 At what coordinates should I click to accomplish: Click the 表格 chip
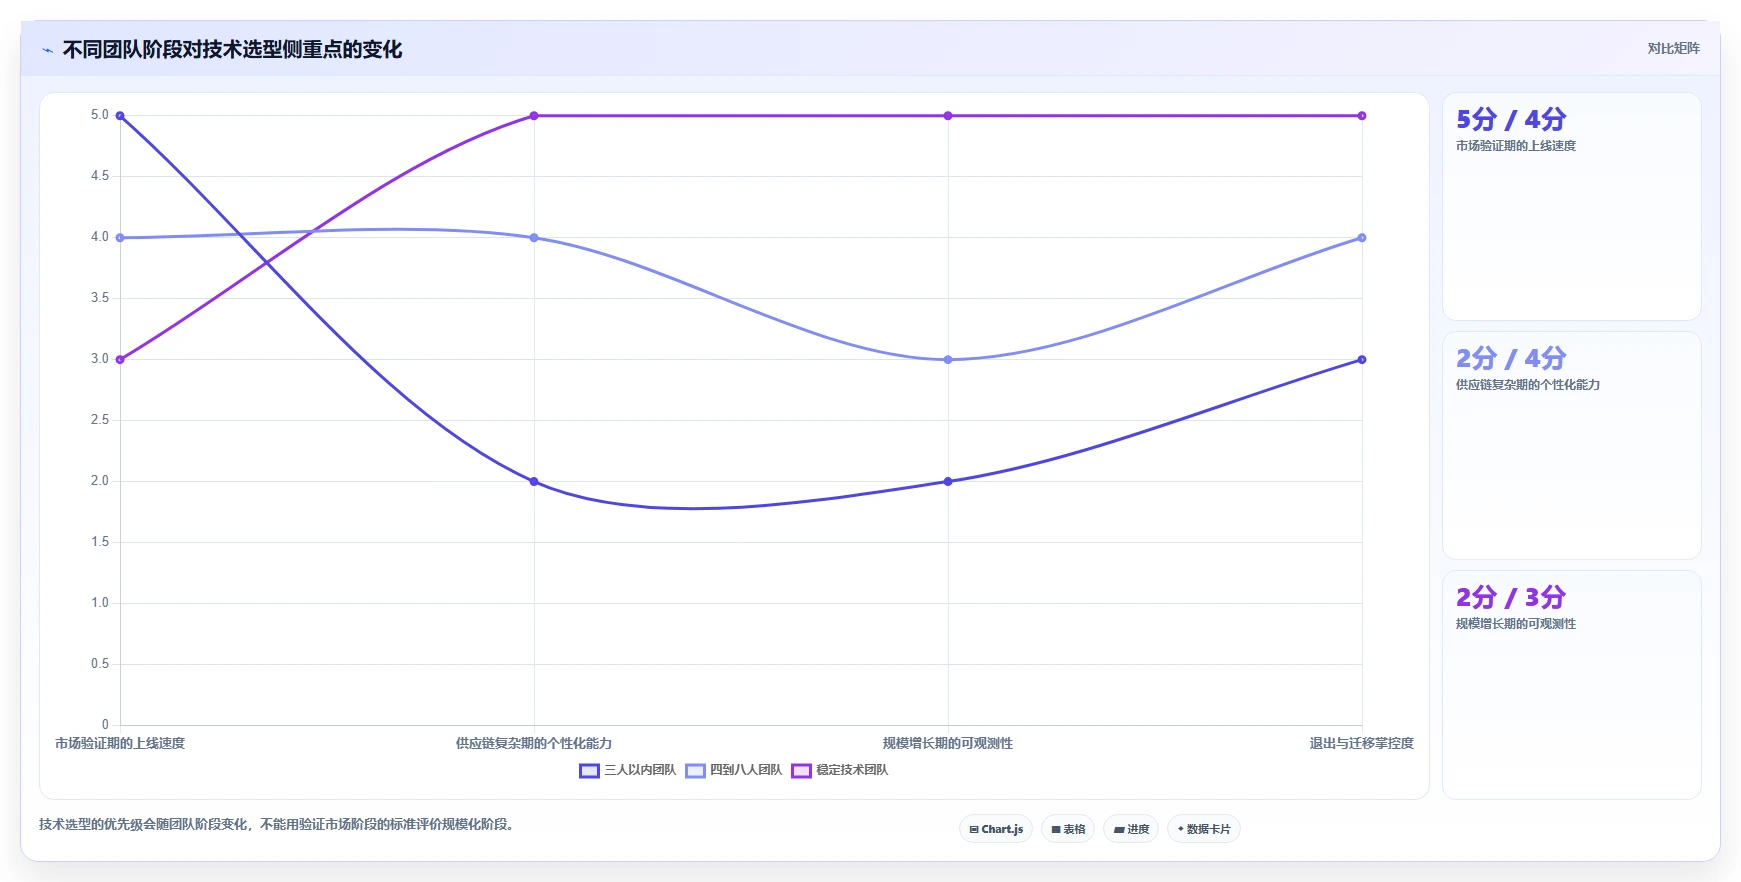[1068, 829]
